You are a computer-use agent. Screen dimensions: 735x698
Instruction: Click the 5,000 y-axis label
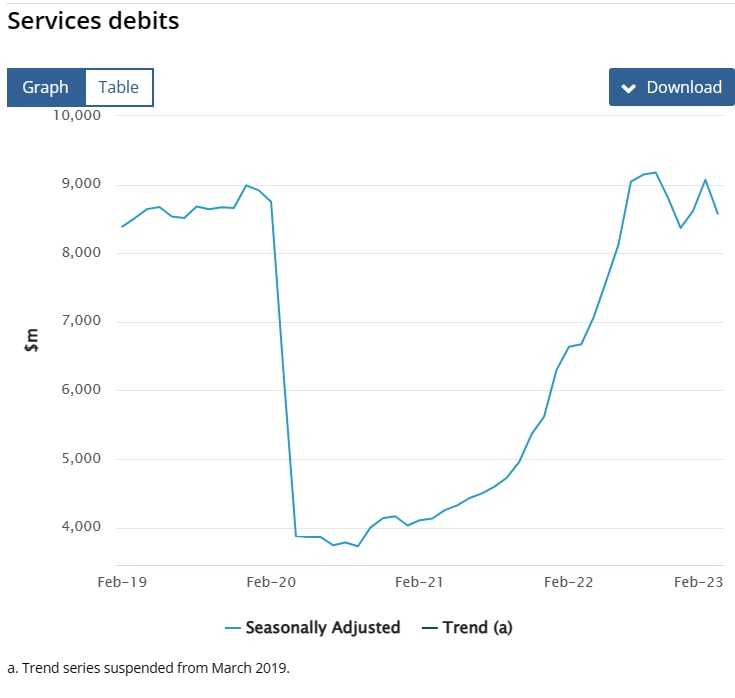(80, 459)
